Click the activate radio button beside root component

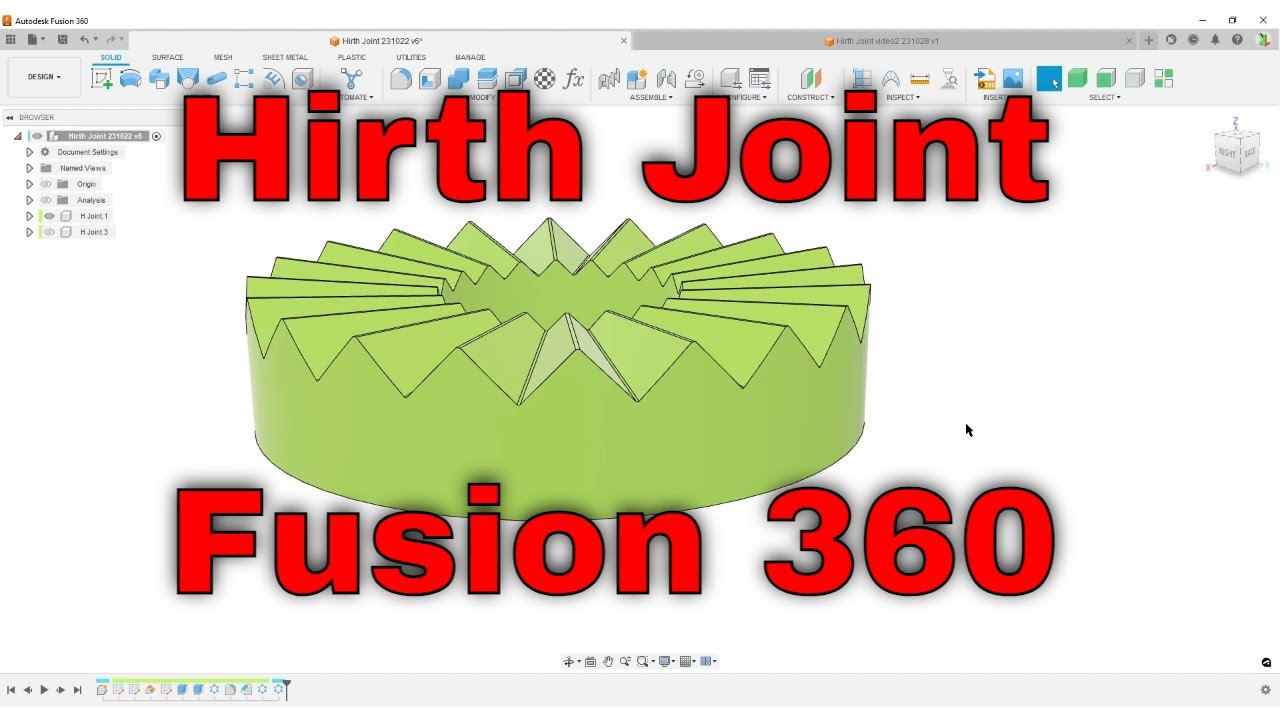pos(156,136)
